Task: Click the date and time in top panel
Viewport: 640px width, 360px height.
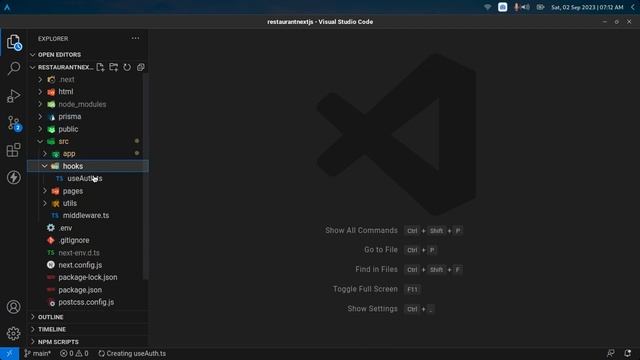Action: point(587,7)
